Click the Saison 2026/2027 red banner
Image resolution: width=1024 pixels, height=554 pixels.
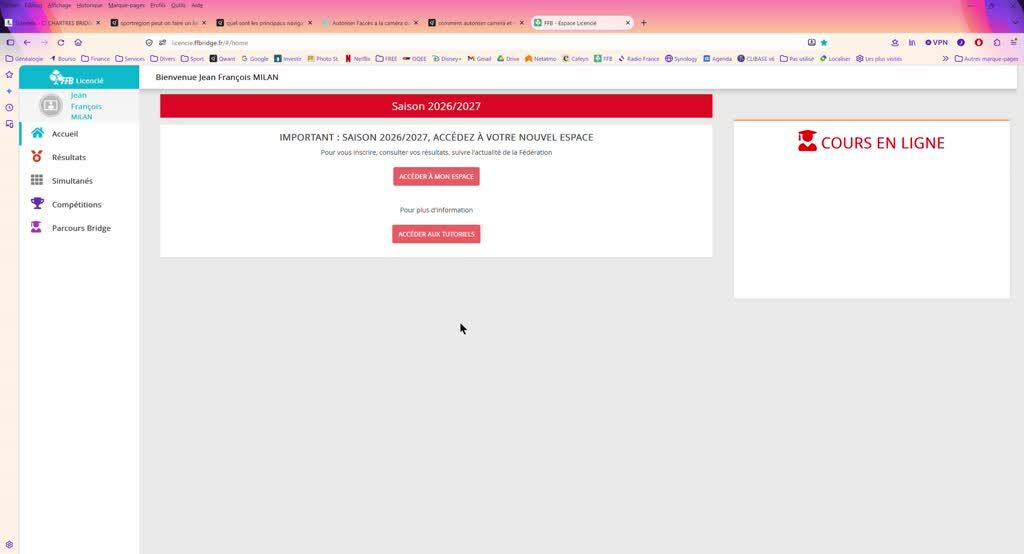click(436, 106)
